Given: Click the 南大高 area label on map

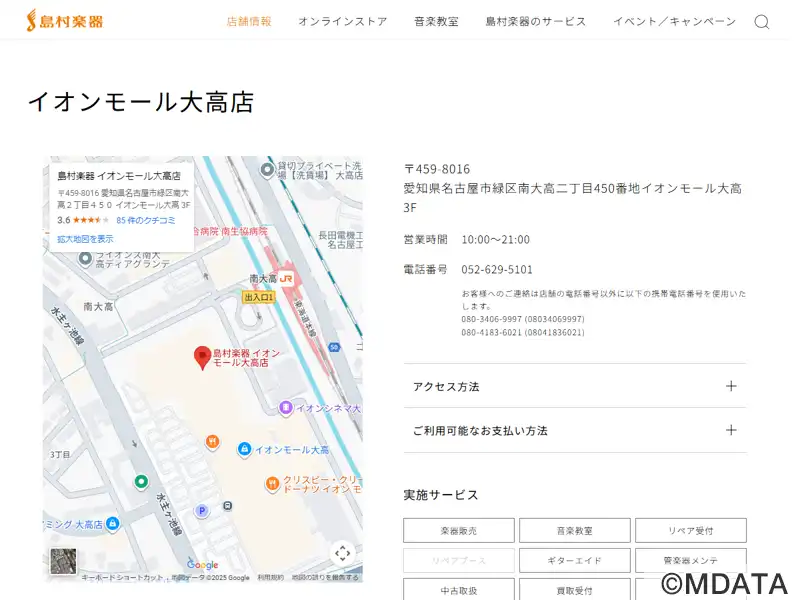Looking at the screenshot, I should tap(98, 307).
